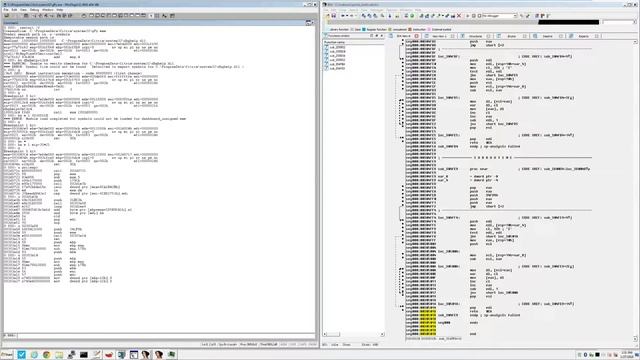Switch to the Imports tab

pyautogui.click(x=547, y=36)
